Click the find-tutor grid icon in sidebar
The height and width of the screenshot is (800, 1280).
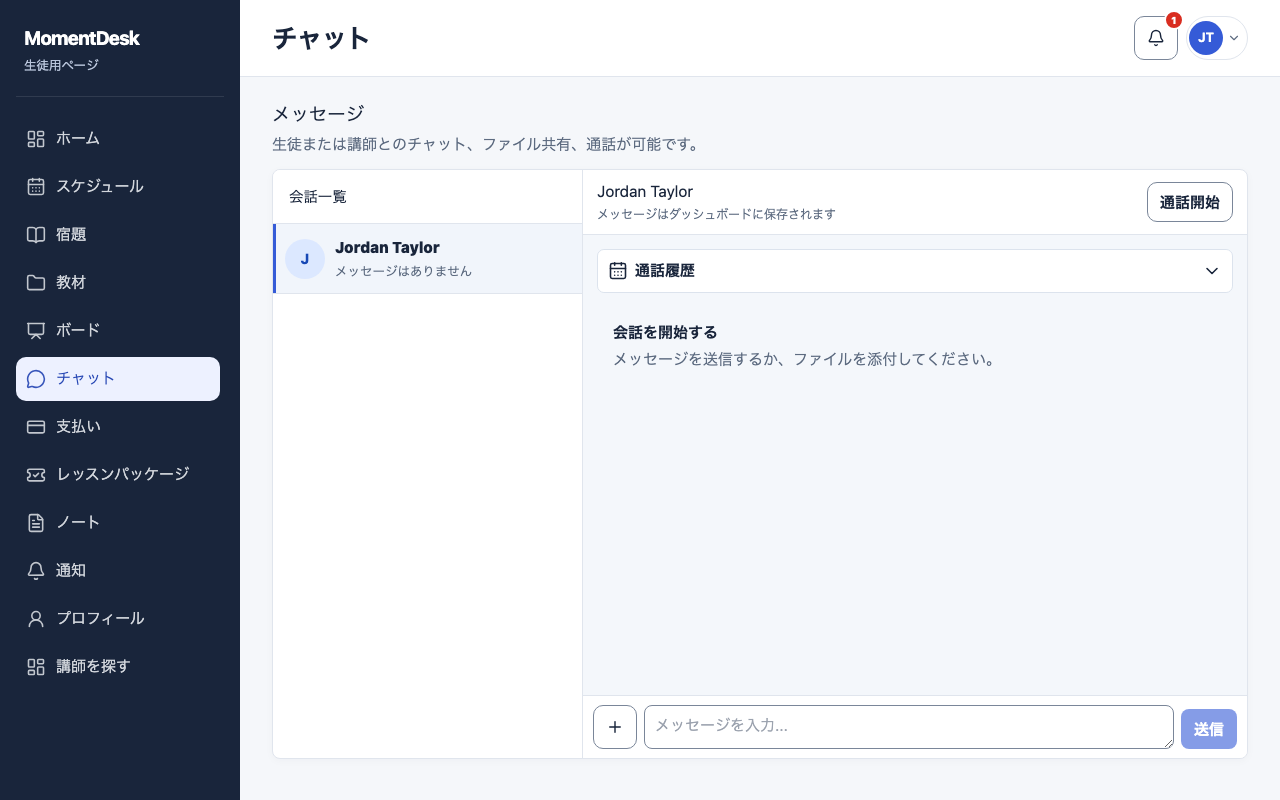[36, 667]
